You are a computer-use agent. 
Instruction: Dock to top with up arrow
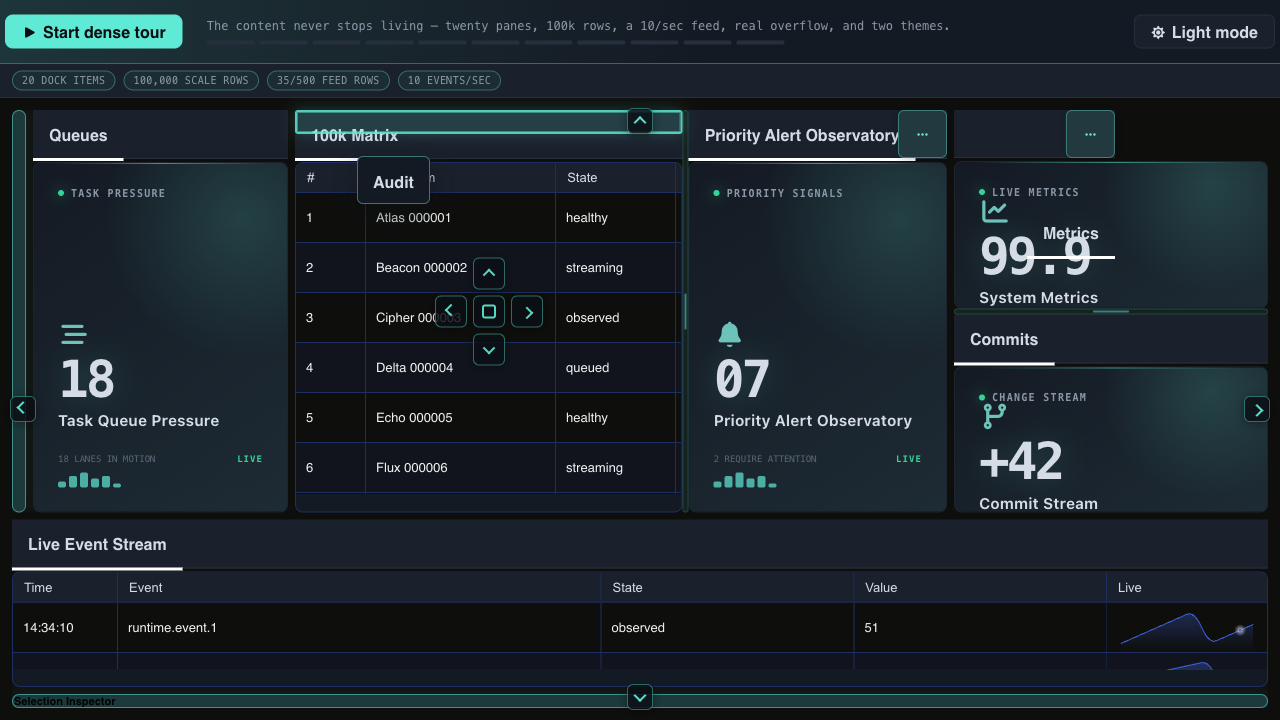pyautogui.click(x=489, y=273)
